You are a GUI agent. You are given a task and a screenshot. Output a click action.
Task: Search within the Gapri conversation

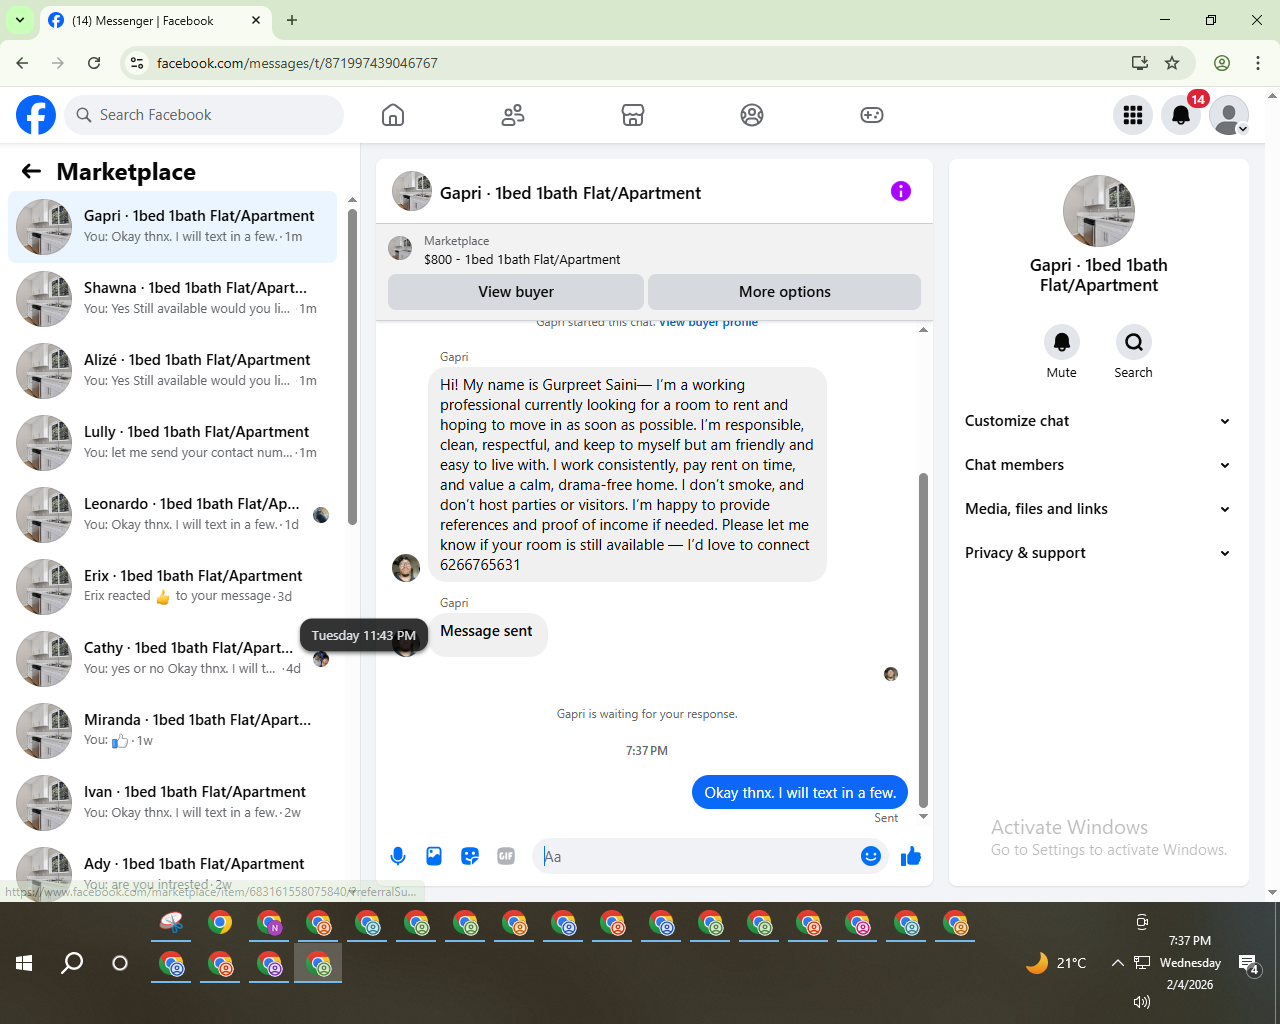click(x=1134, y=342)
